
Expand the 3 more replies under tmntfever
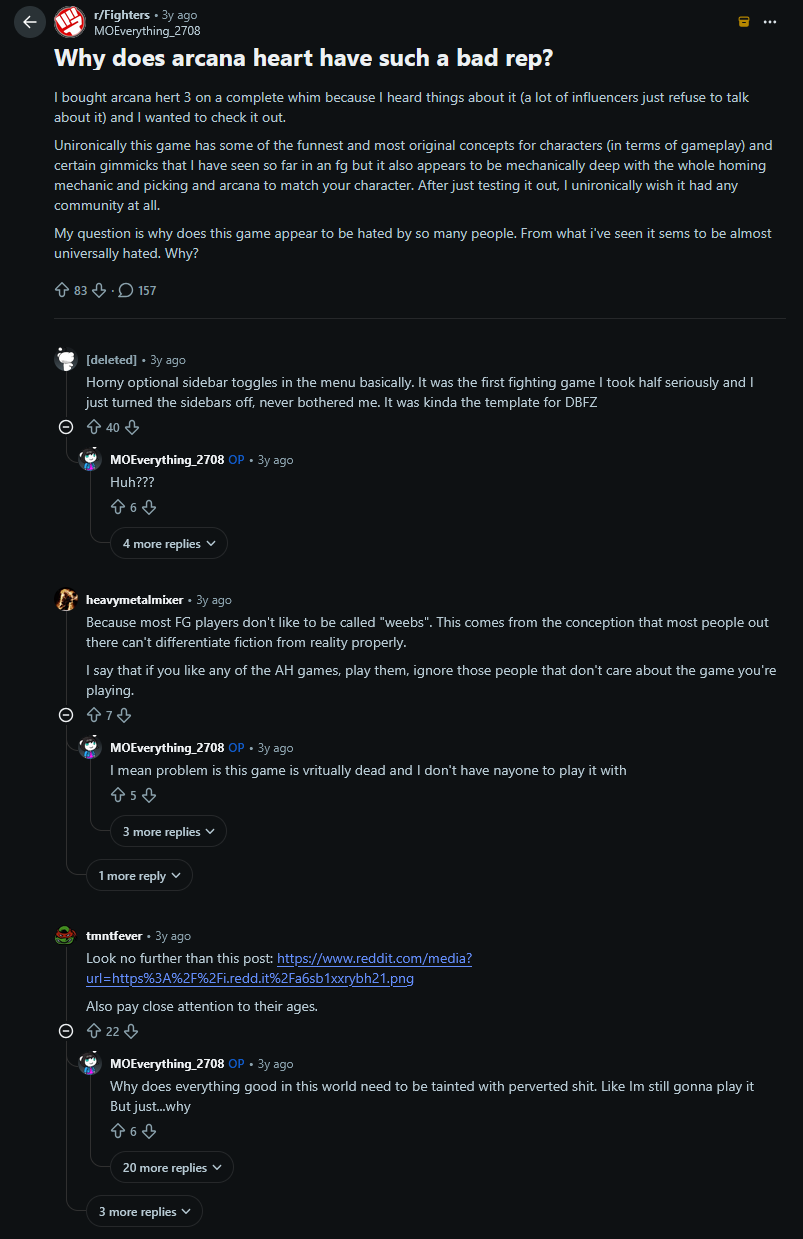(x=144, y=1212)
